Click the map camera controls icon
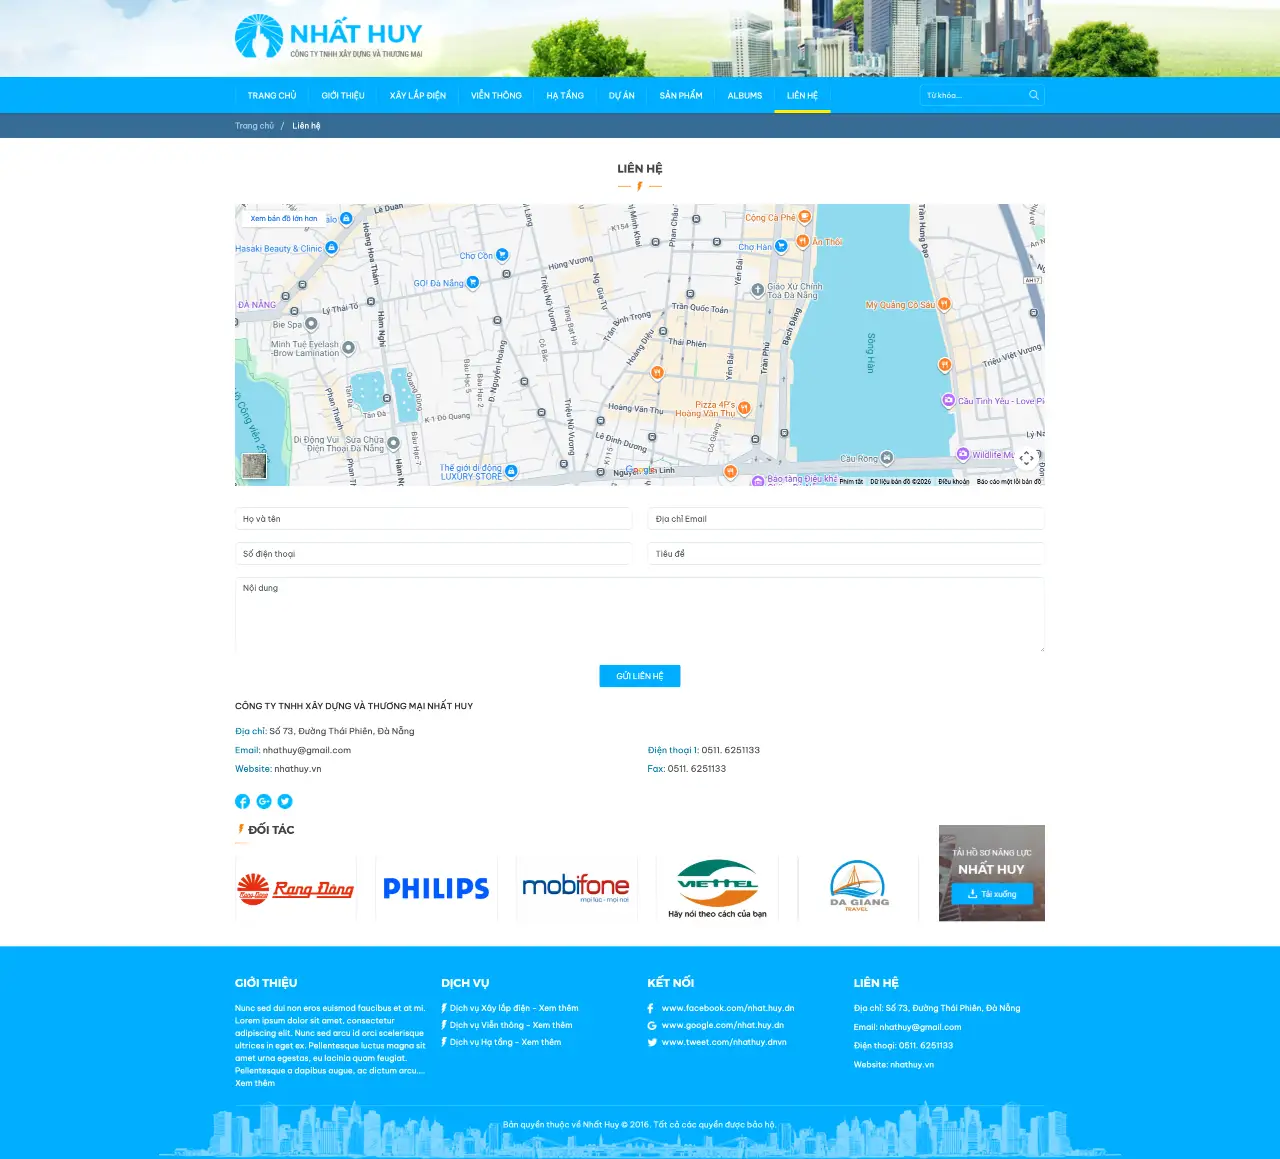This screenshot has width=1280, height=1159. 1026,459
